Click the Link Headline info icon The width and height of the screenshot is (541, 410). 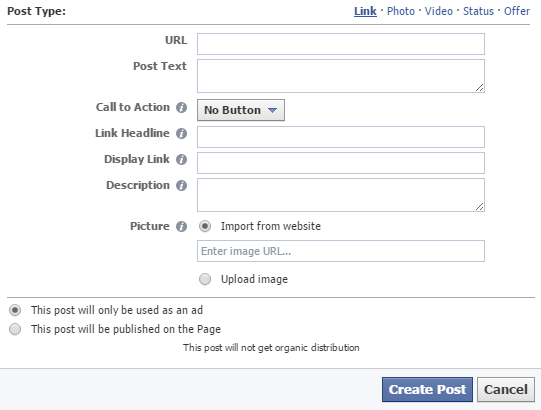181,133
